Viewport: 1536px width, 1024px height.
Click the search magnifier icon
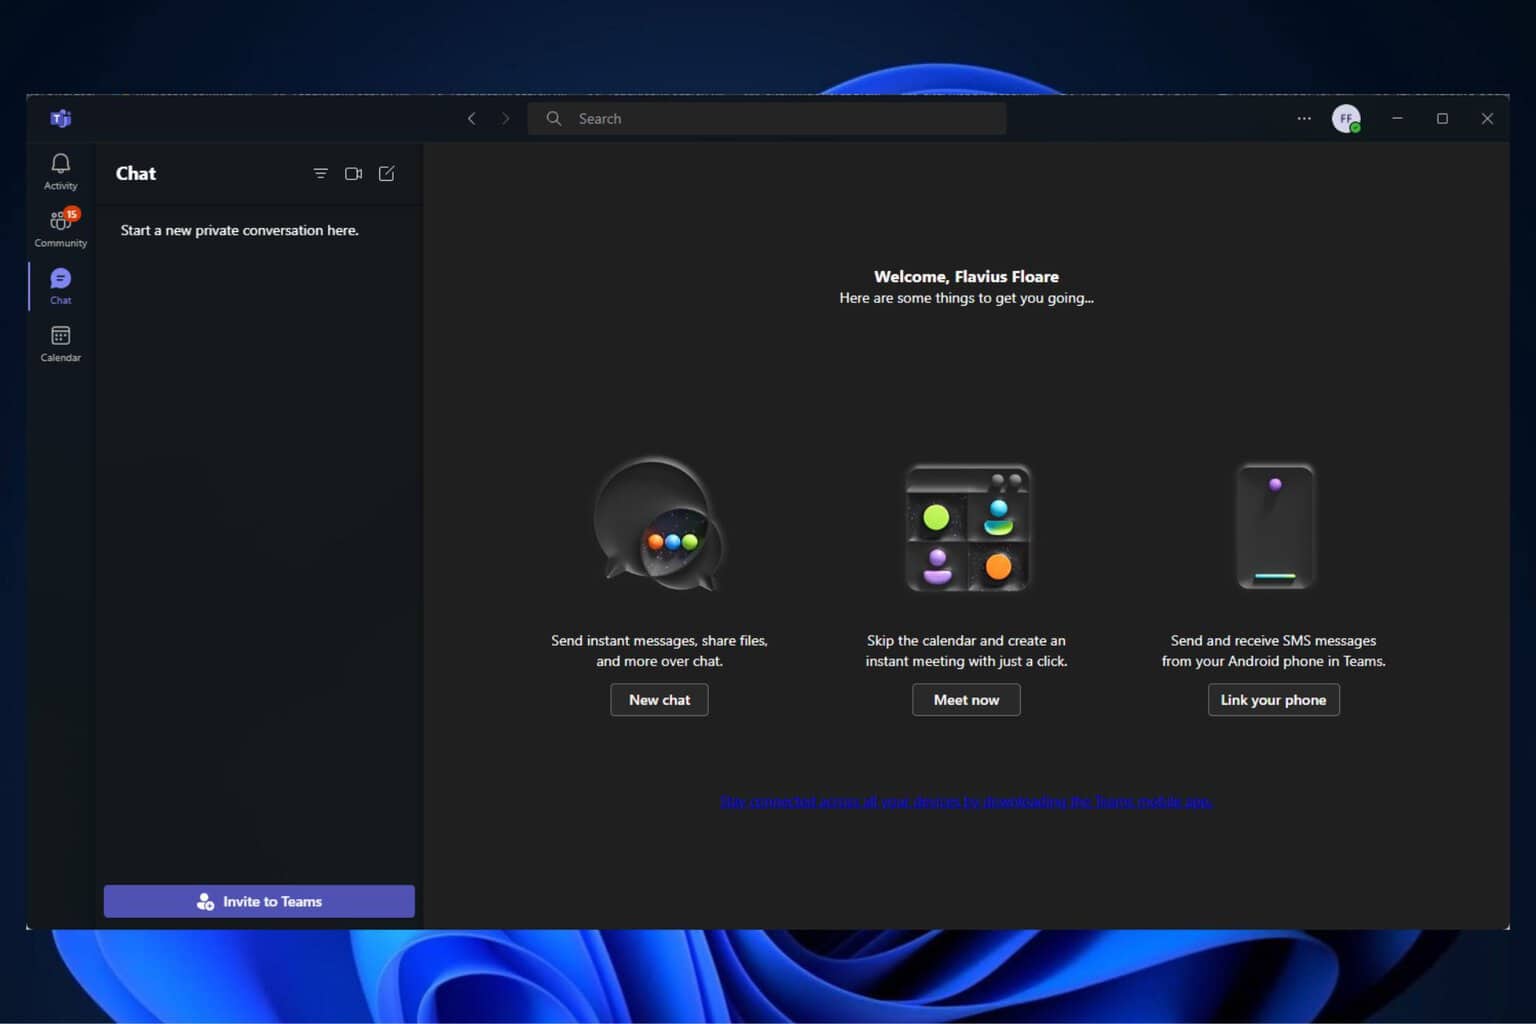point(554,118)
